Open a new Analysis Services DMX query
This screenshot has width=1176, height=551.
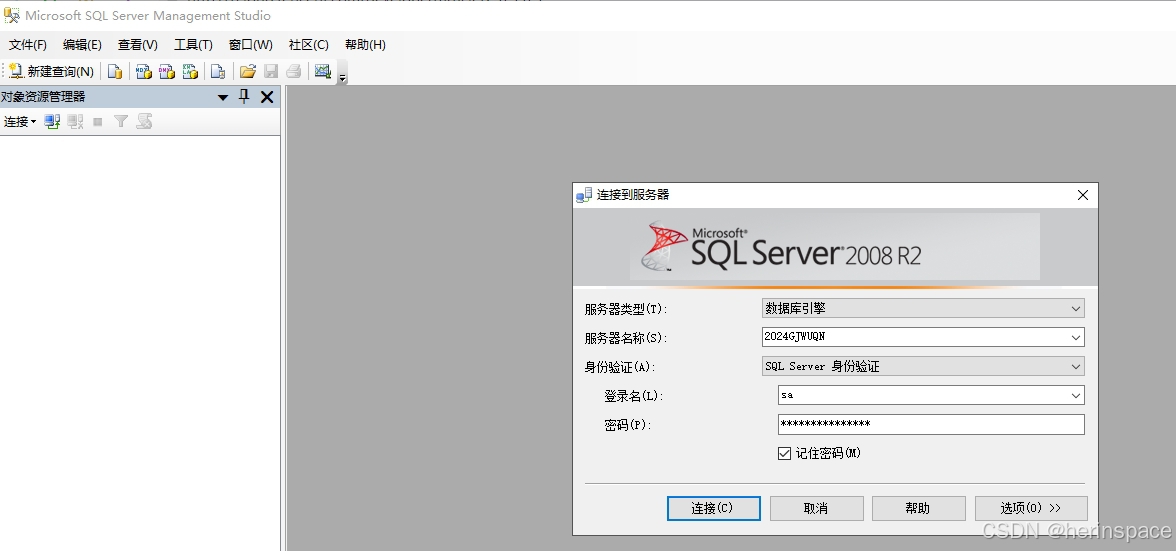166,71
